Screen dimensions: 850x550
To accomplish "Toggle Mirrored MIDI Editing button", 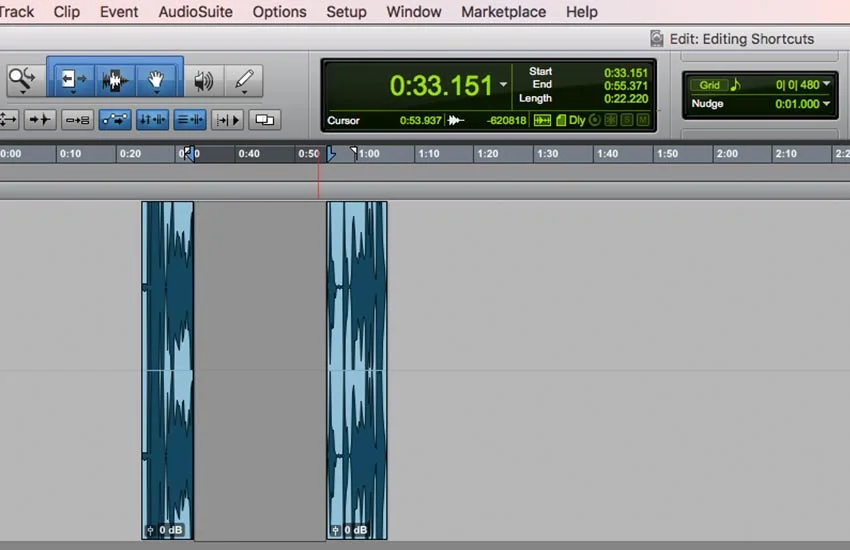I will pos(78,120).
